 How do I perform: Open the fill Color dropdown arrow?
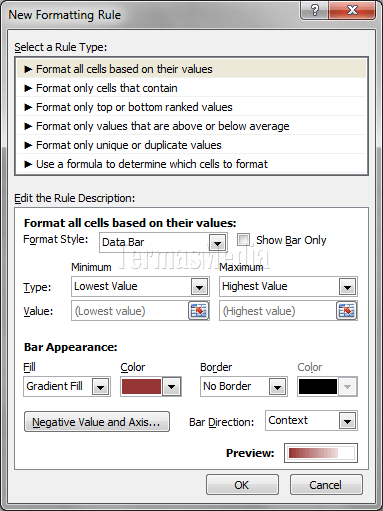pos(172,387)
